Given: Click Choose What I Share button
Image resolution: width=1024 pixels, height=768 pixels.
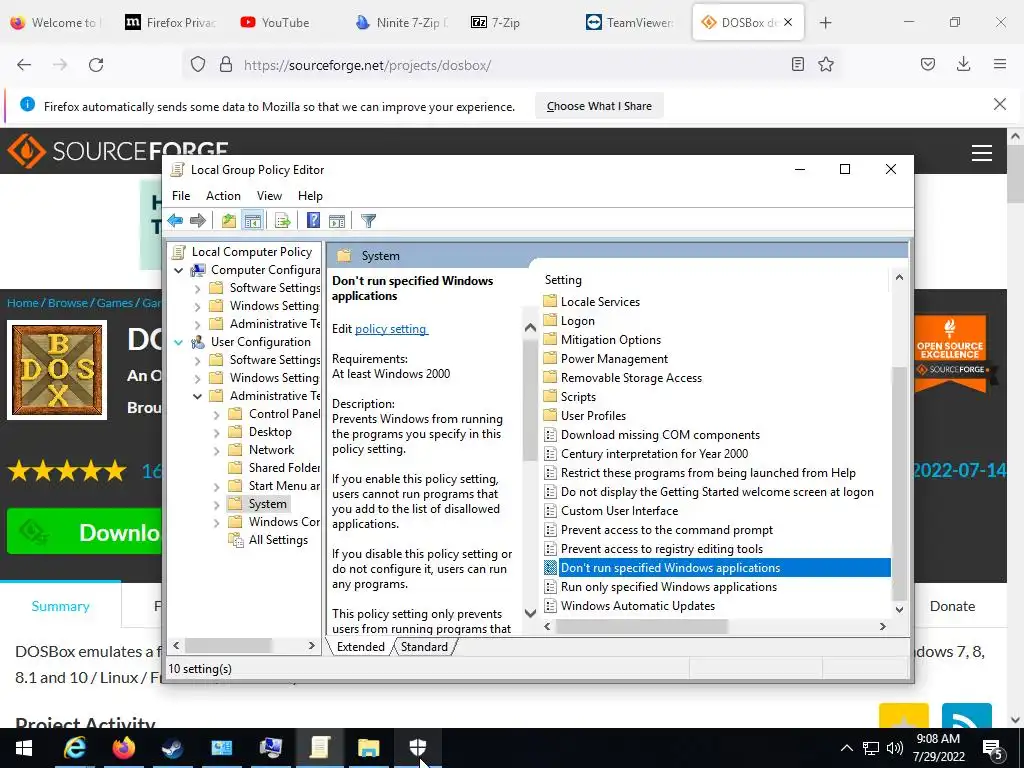Looking at the screenshot, I should coord(599,106).
